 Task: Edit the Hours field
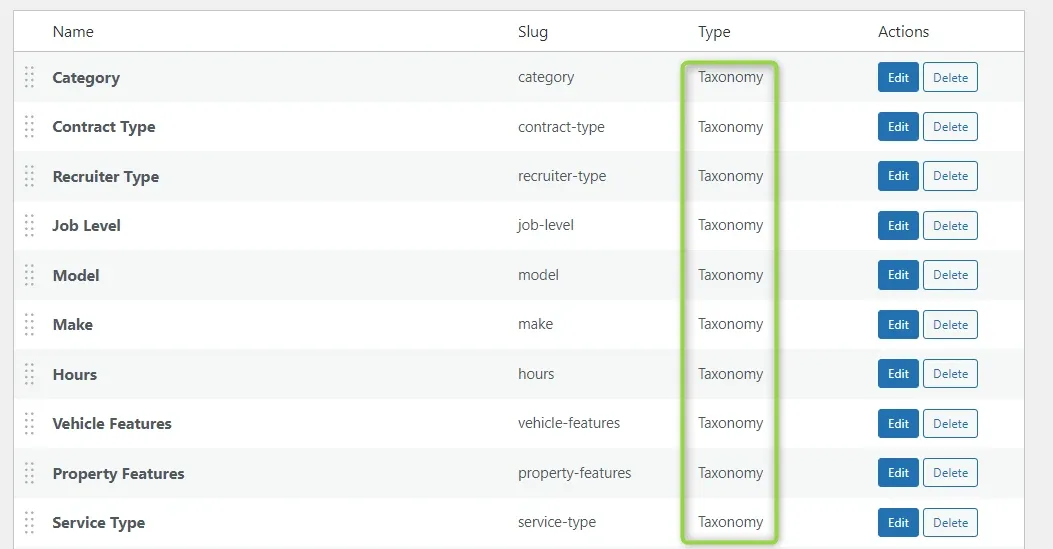pyautogui.click(x=898, y=374)
